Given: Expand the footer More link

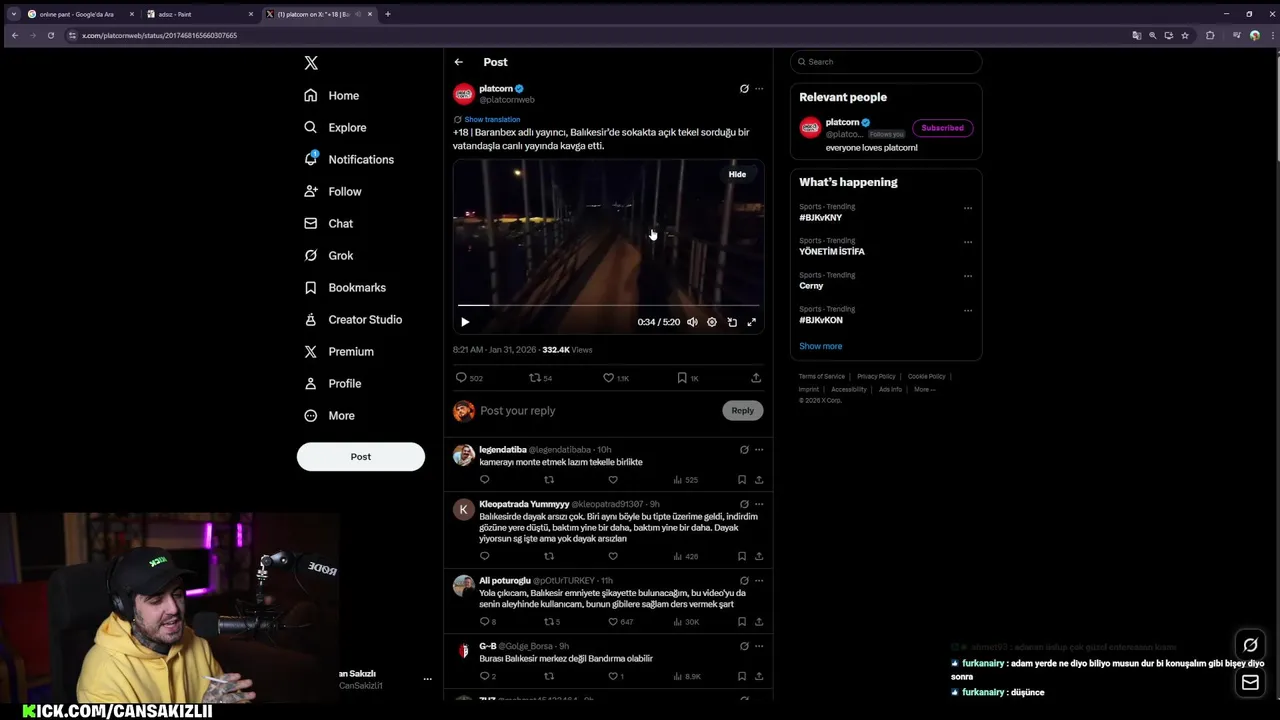Looking at the screenshot, I should (924, 389).
